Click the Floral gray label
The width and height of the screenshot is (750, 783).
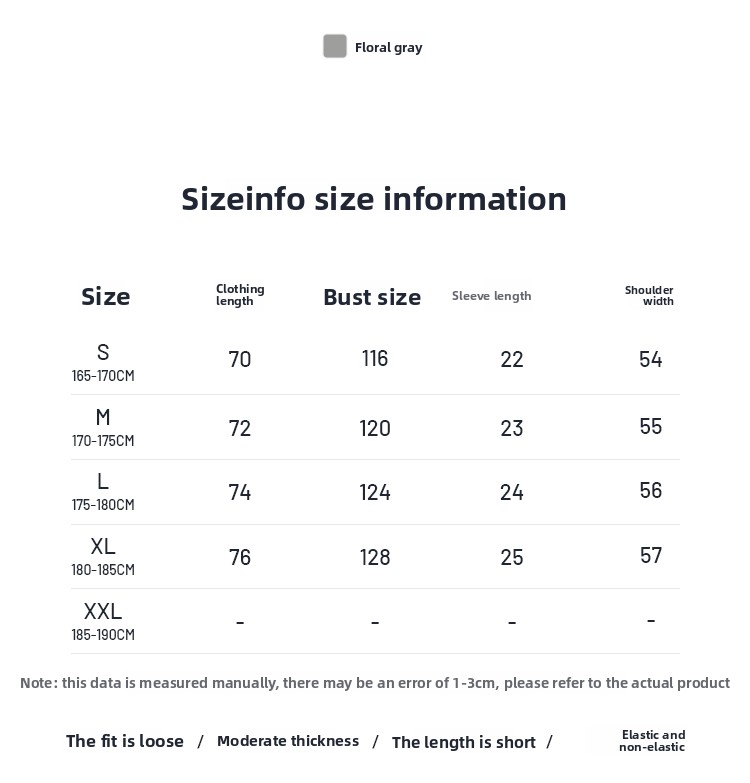pyautogui.click(x=388, y=47)
